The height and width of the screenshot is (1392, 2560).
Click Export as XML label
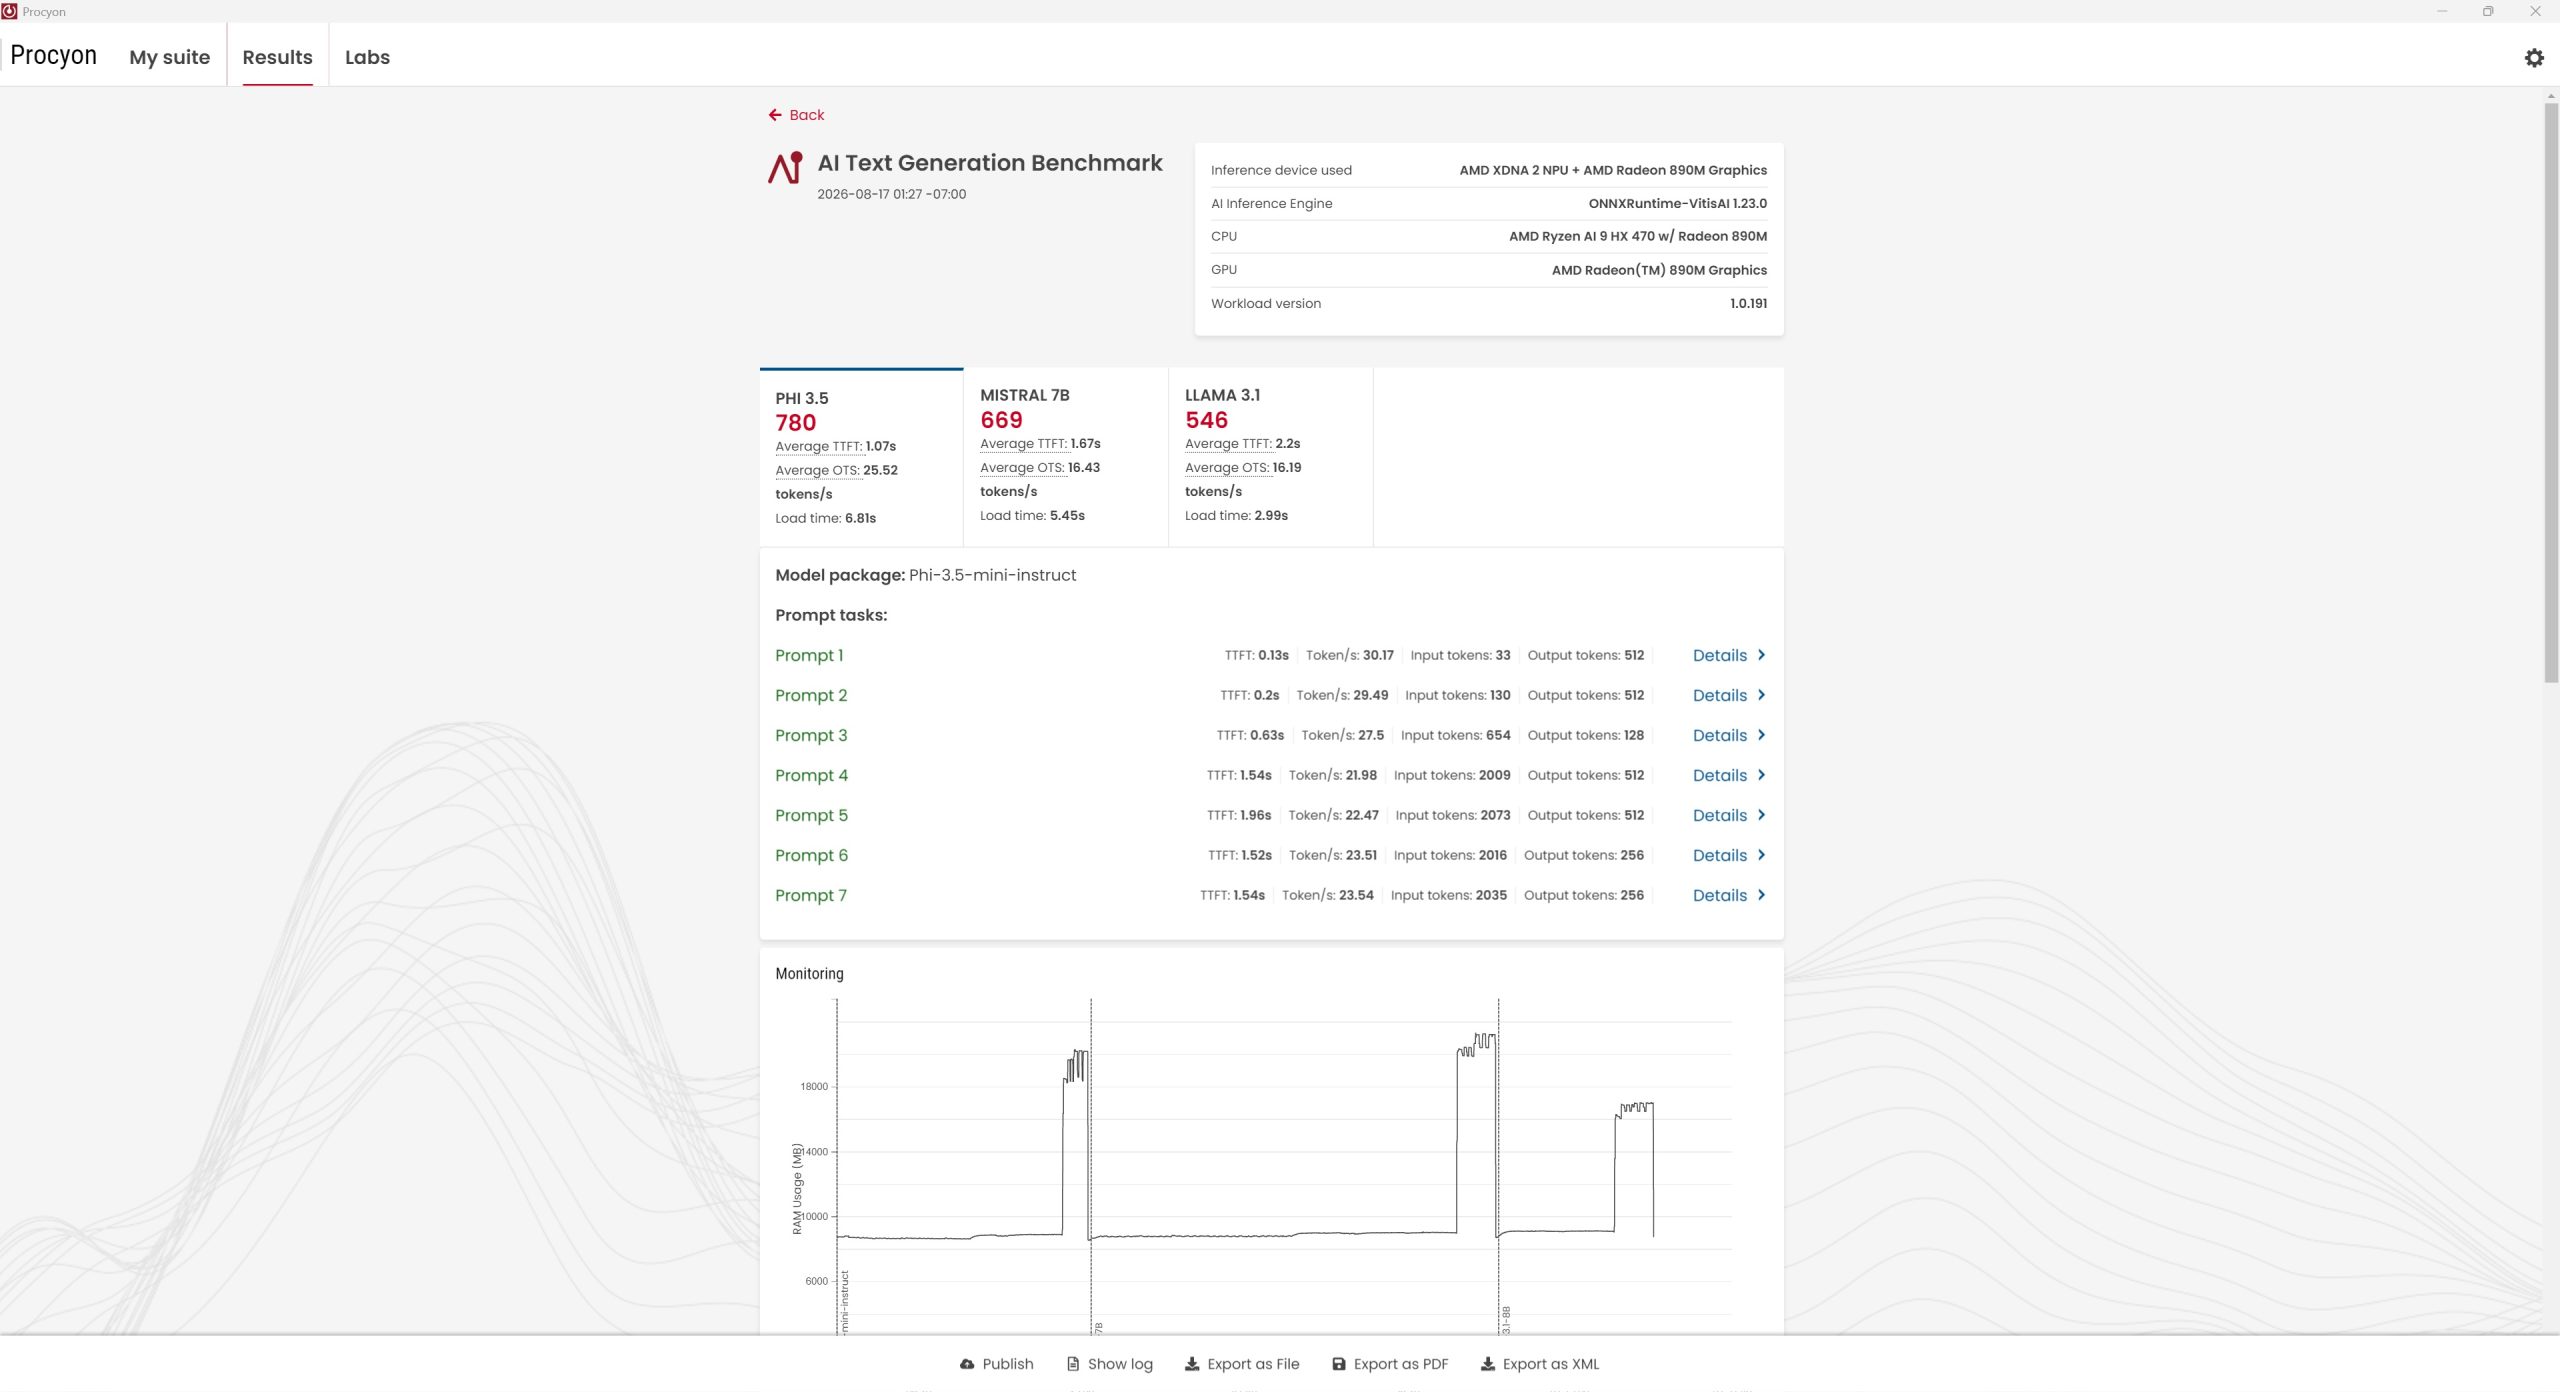point(1551,1364)
